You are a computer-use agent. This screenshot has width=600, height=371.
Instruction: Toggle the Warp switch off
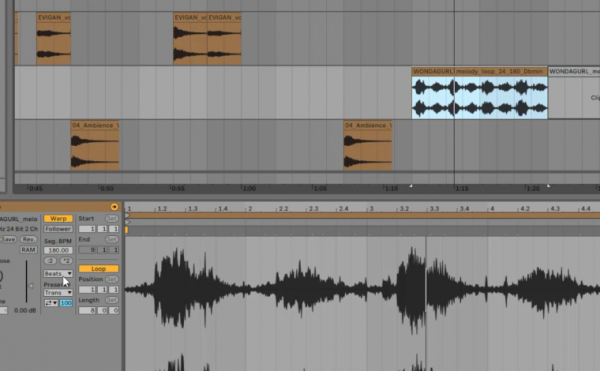pos(58,218)
